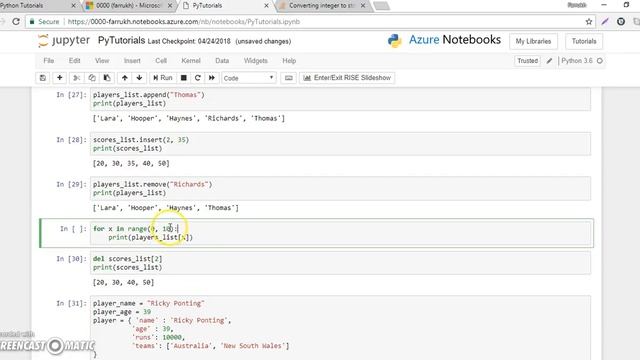640x360 pixels.
Task: Open Tutorials button
Action: (x=584, y=41)
